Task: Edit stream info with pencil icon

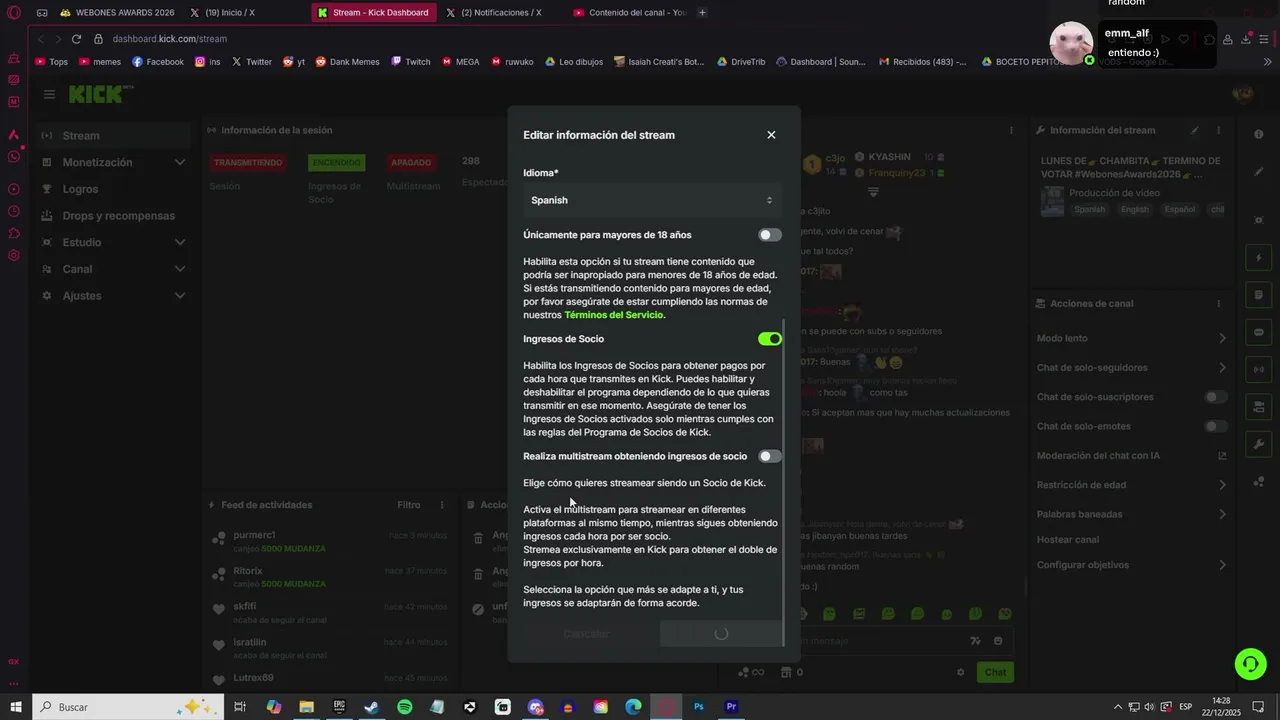Action: click(x=1194, y=130)
